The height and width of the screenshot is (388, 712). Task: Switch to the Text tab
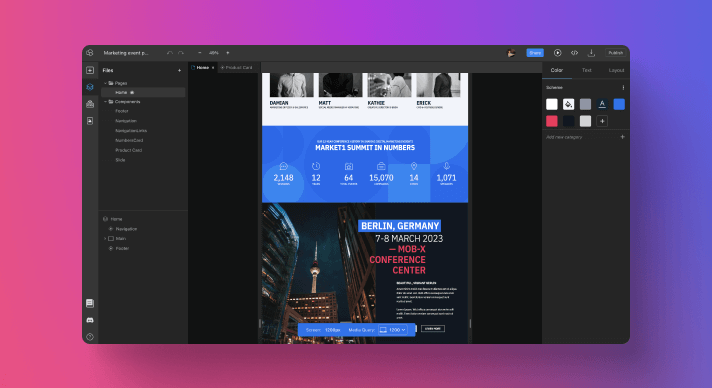click(587, 70)
